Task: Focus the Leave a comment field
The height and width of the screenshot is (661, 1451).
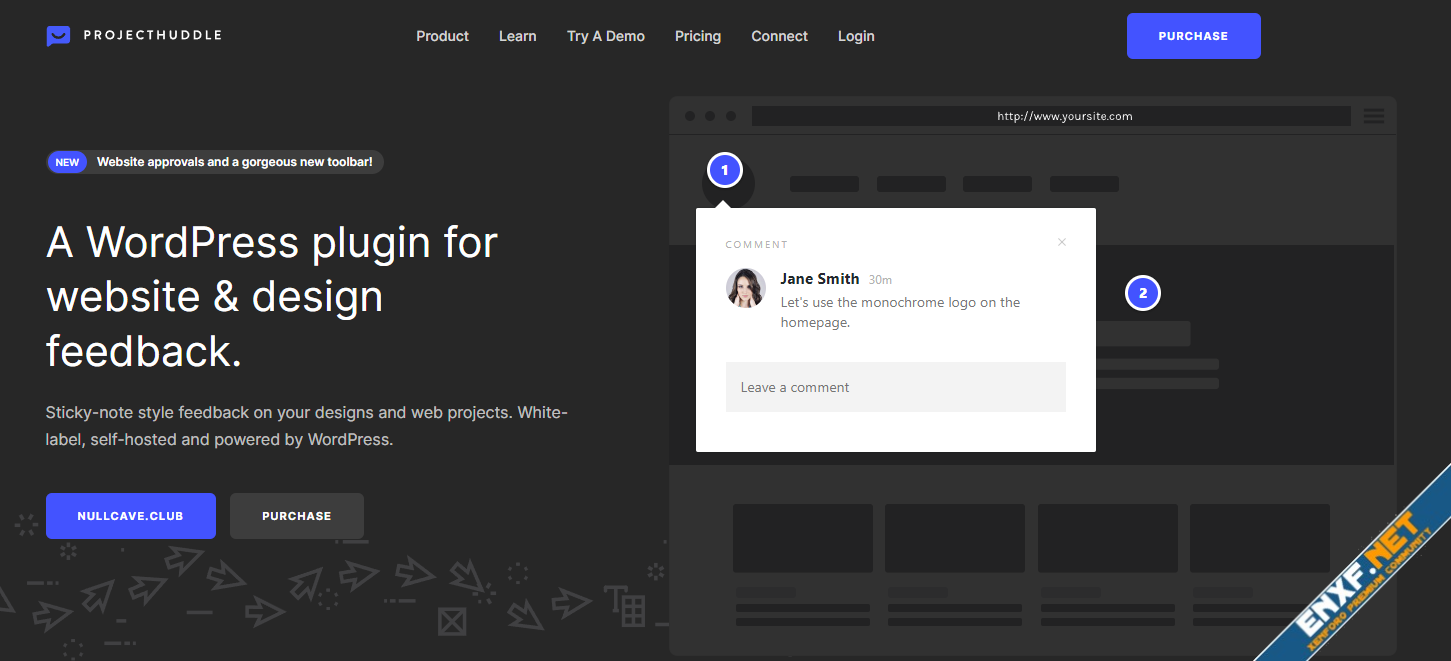Action: (896, 387)
